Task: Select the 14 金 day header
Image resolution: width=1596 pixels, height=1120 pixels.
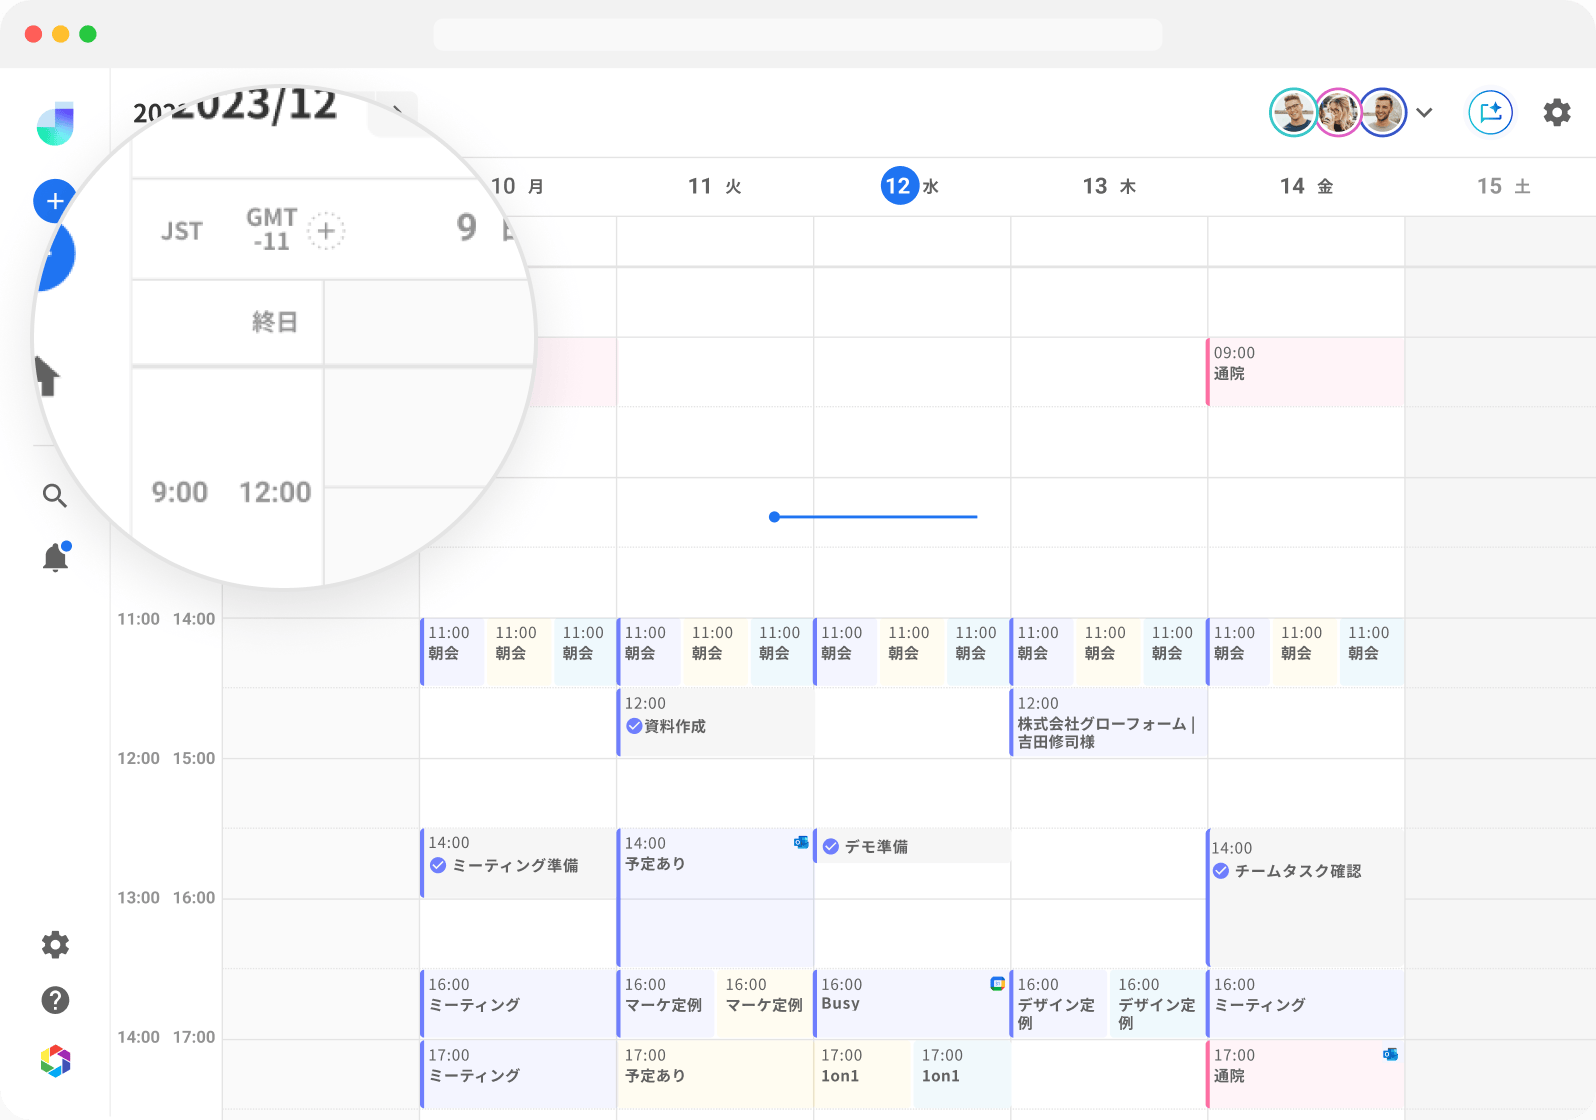Action: (x=1305, y=186)
